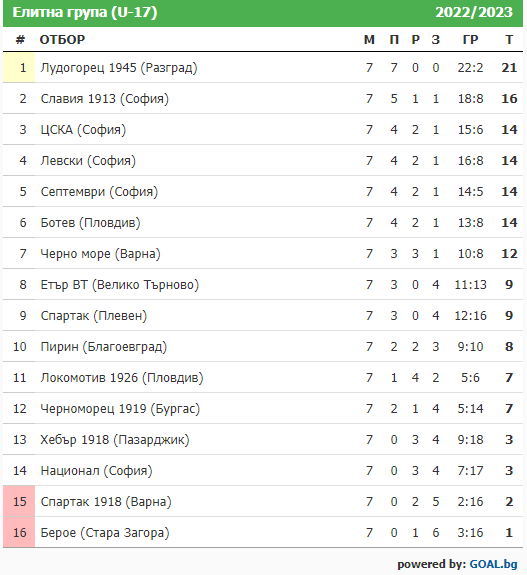Click the Славия 1913 (София) team name
527x575 pixels.
coord(105,99)
